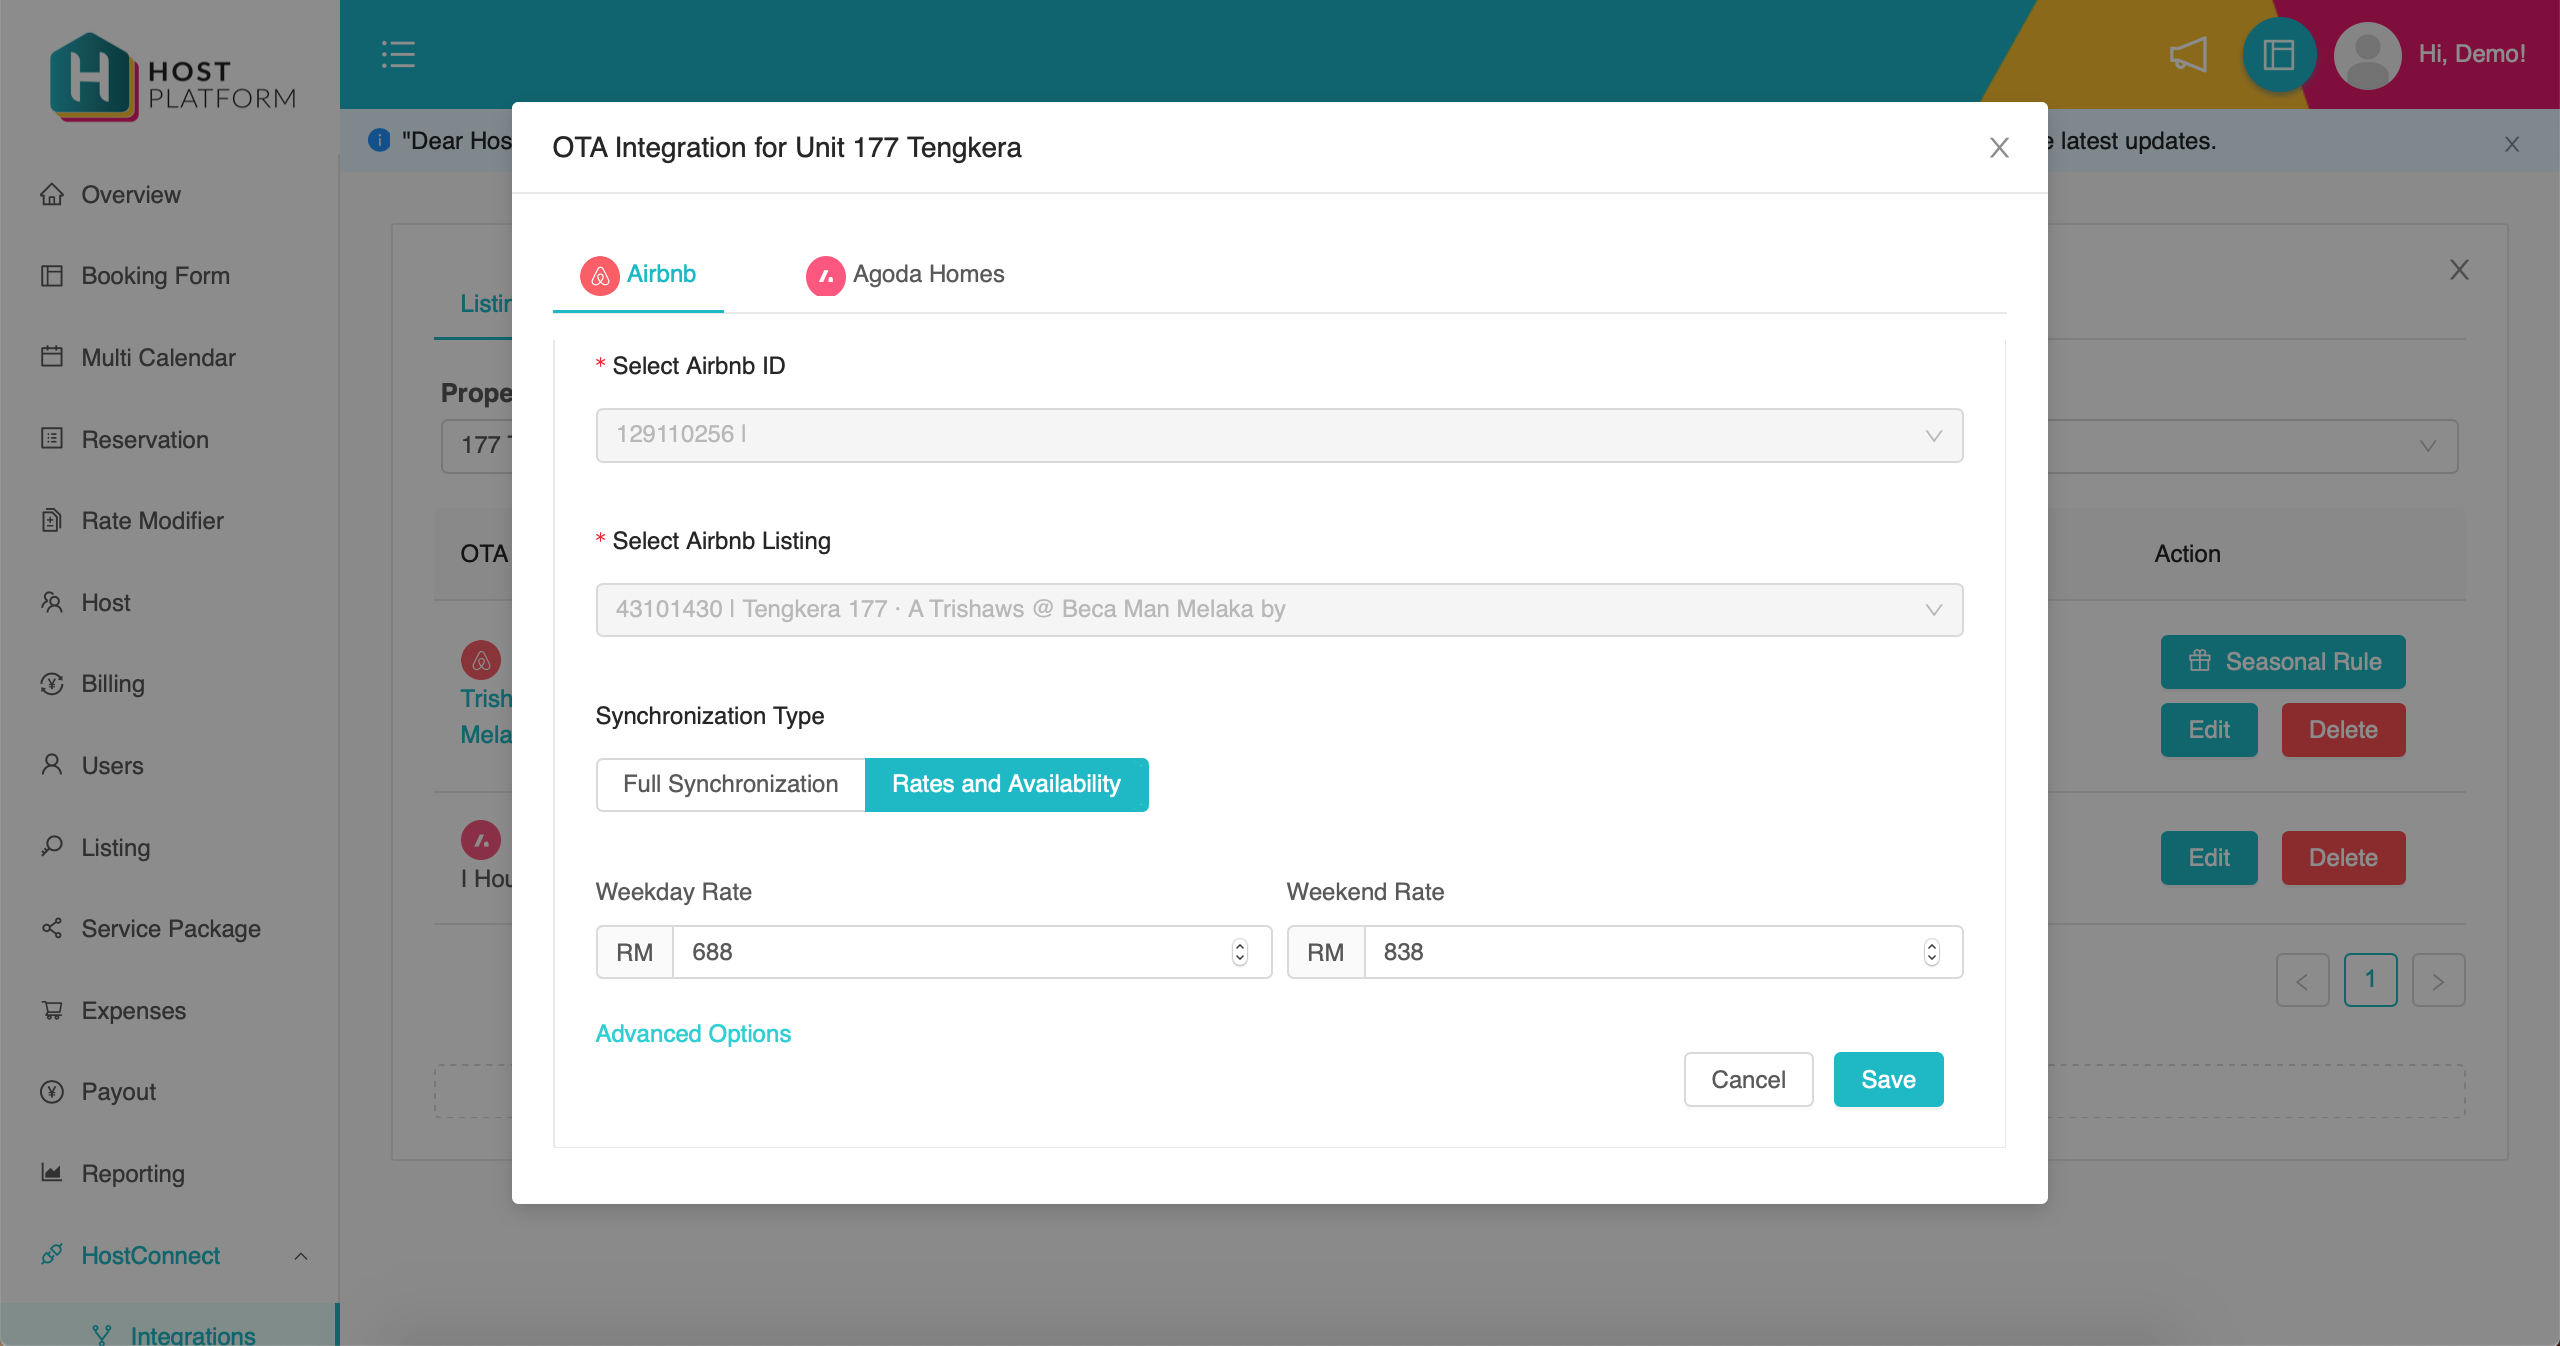This screenshot has height=1346, width=2560.
Task: Click the Reporting chart icon
Action: (52, 1173)
